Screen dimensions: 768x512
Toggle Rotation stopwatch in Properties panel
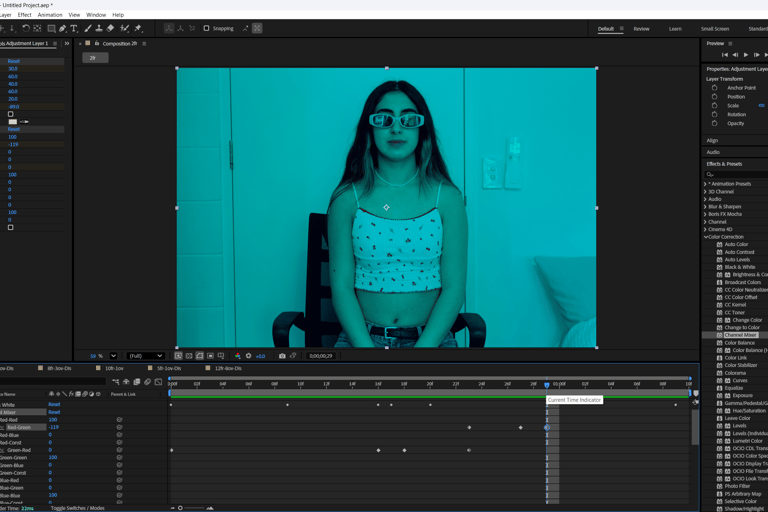714,114
